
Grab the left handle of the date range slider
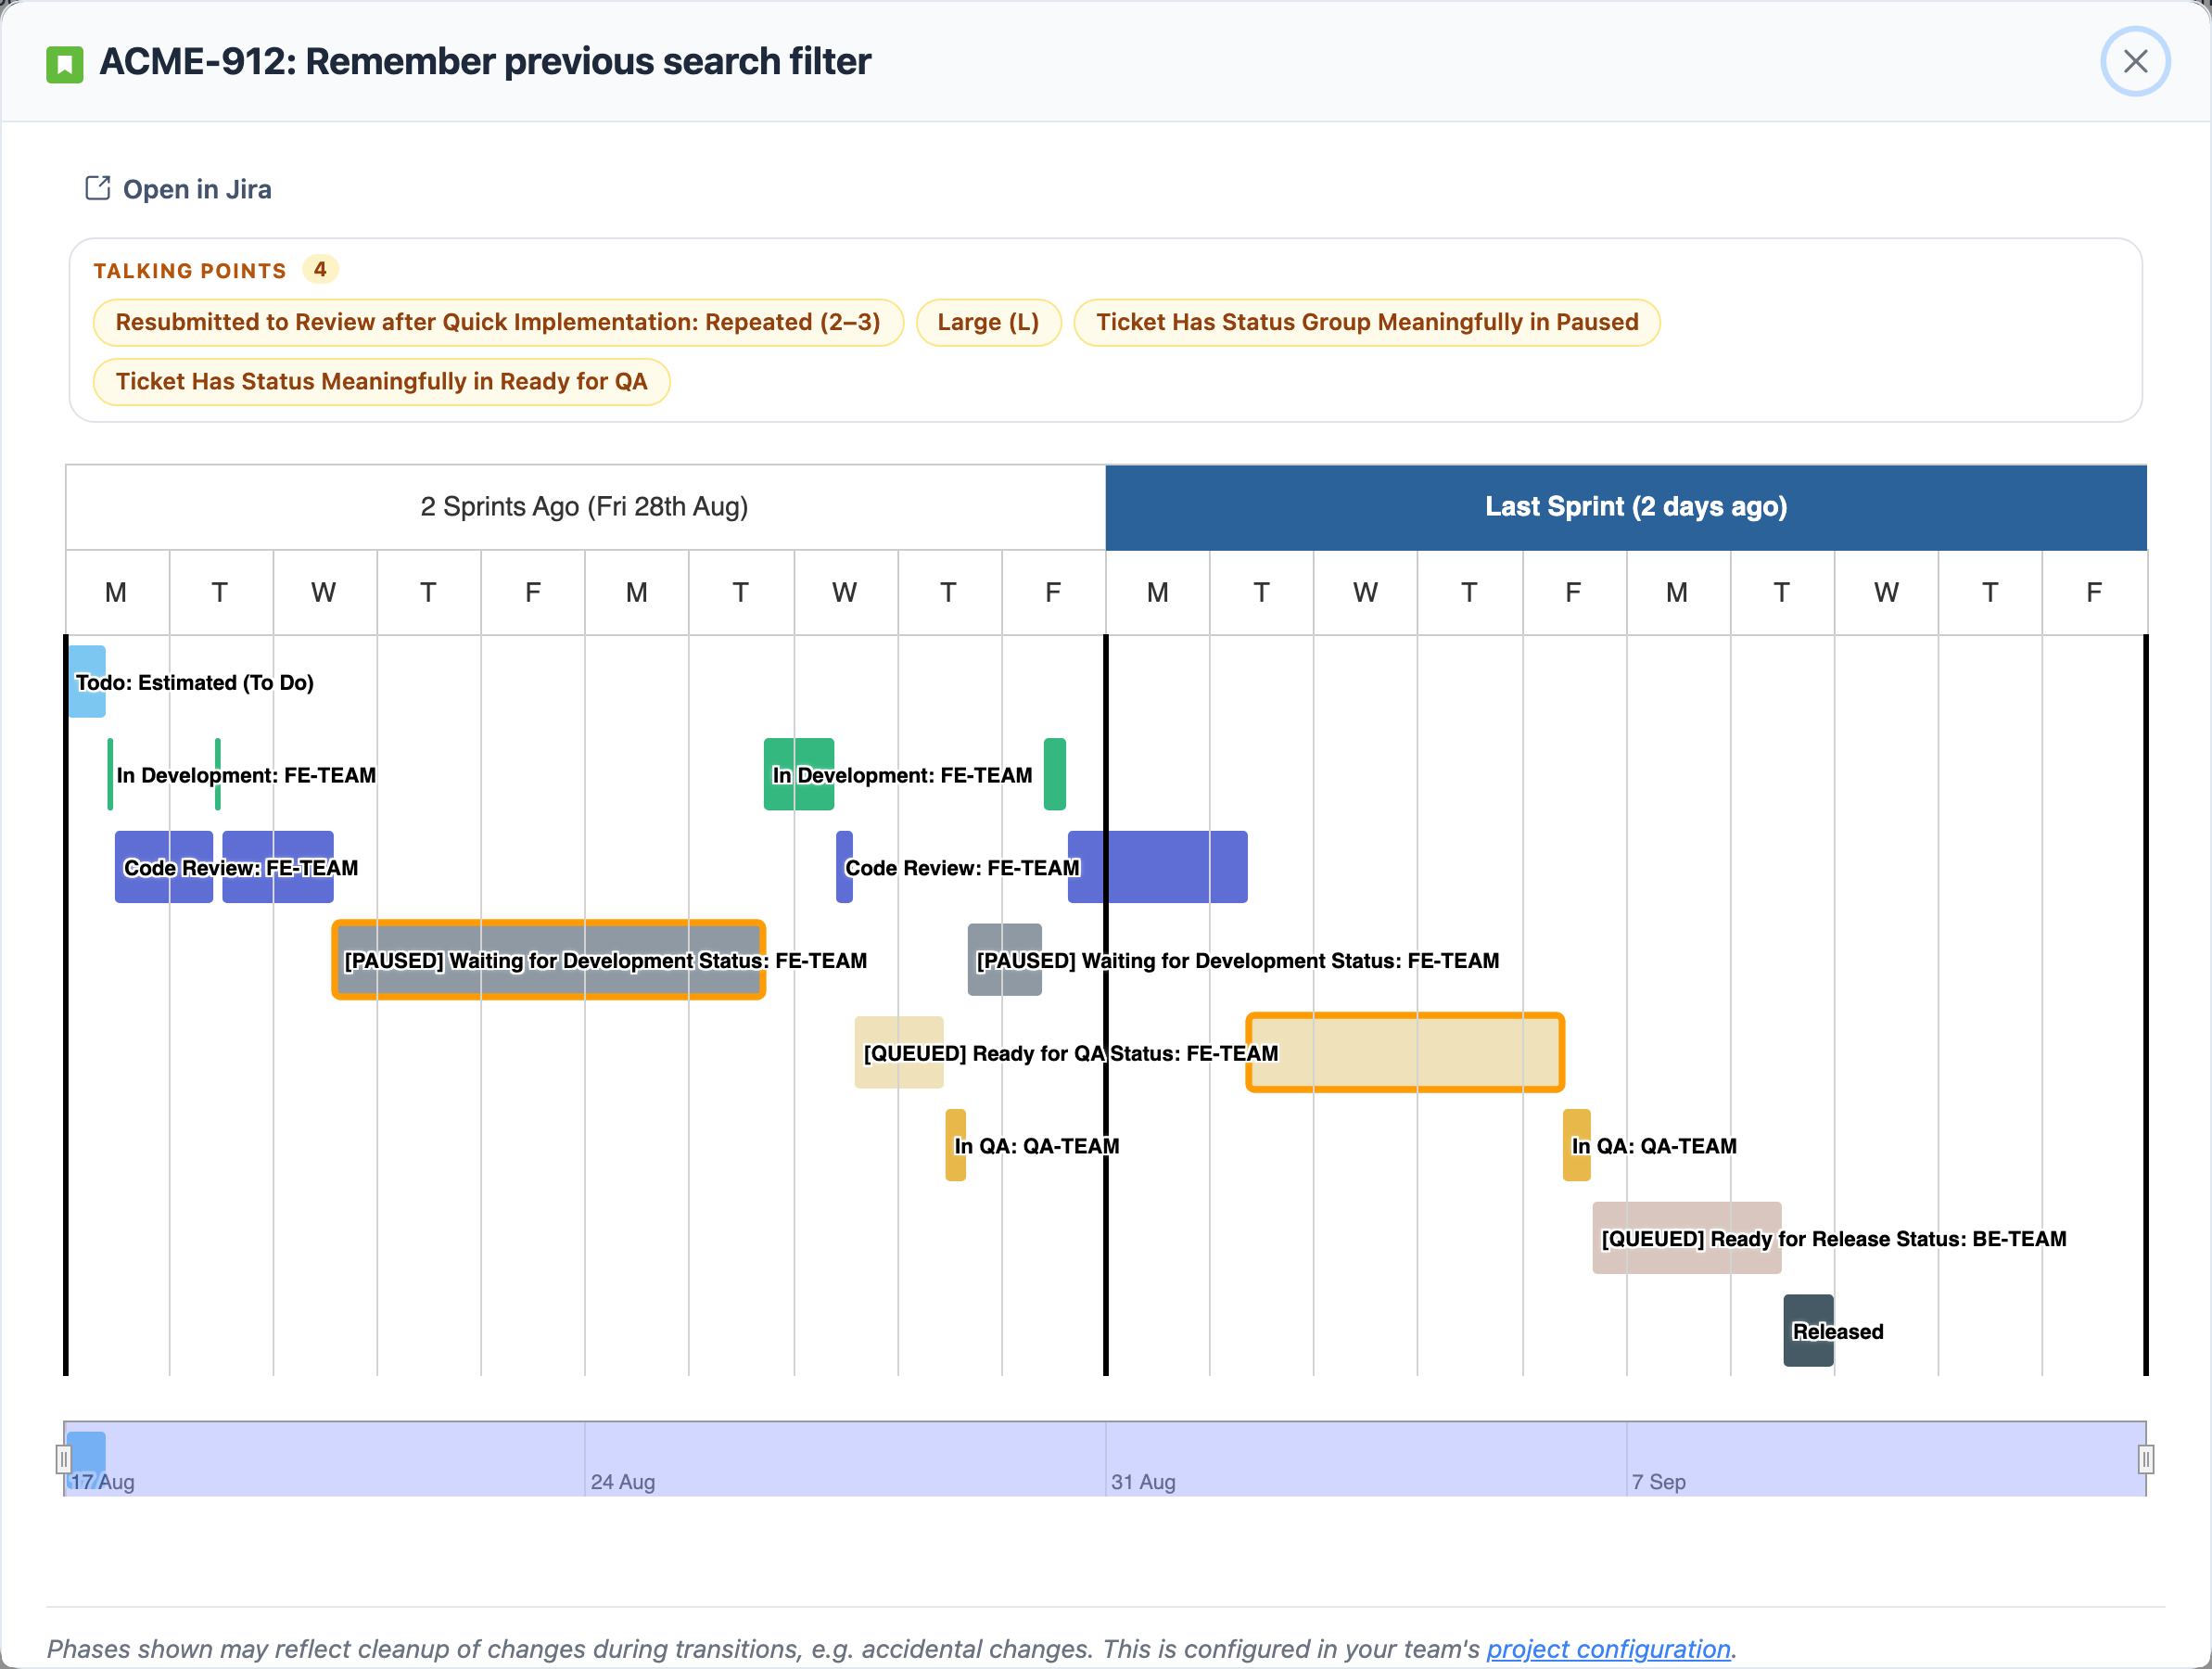tap(64, 1460)
